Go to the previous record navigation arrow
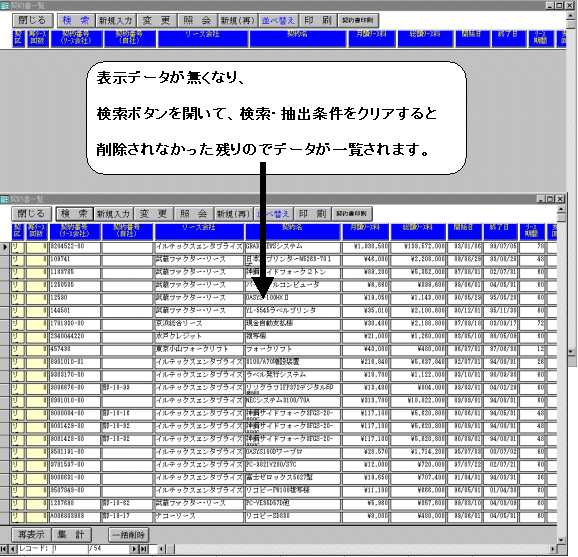Viewport: 578px width, 557px height. coord(12,549)
